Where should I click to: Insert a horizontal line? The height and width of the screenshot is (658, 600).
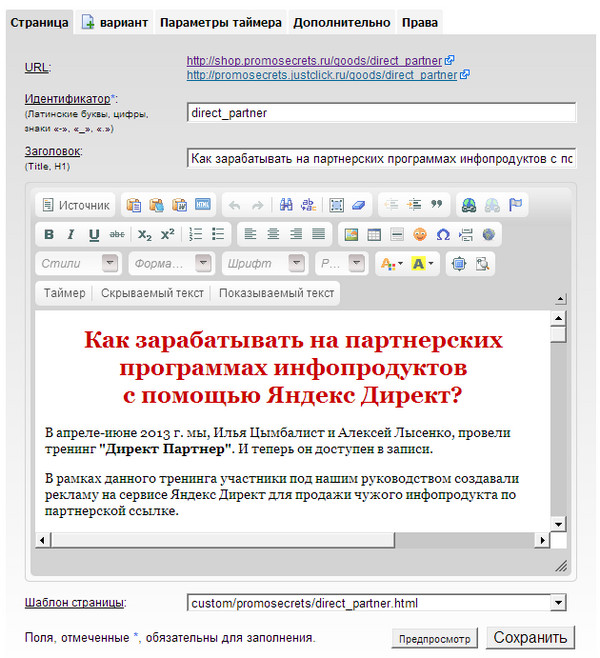click(397, 234)
